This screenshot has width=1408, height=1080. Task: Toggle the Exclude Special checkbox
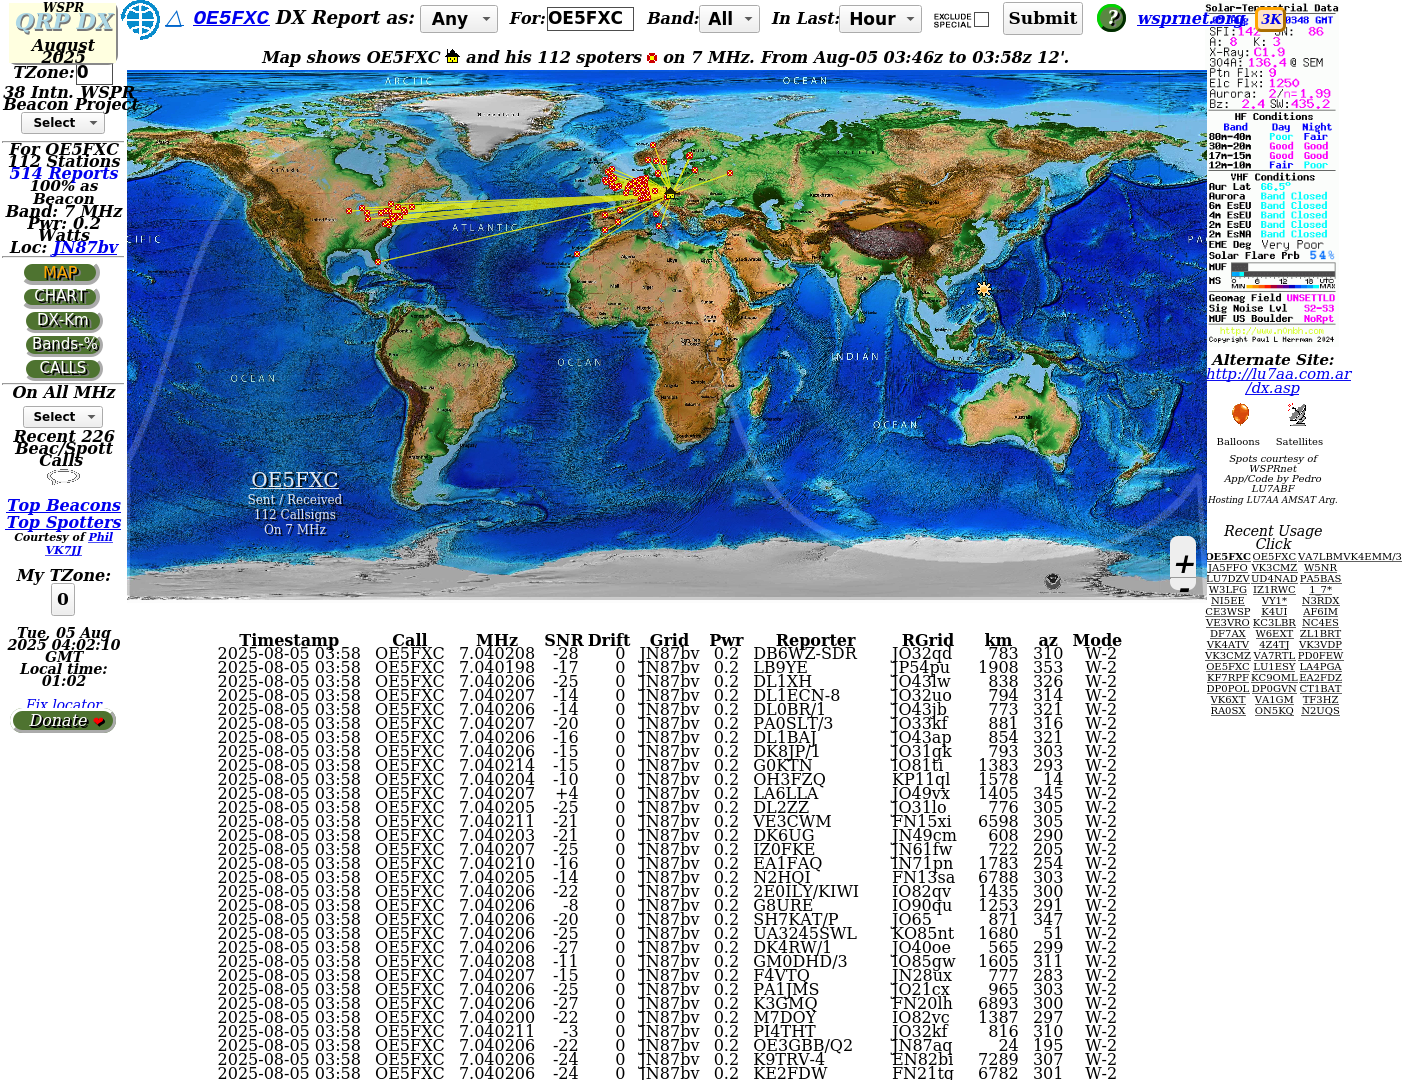(981, 19)
